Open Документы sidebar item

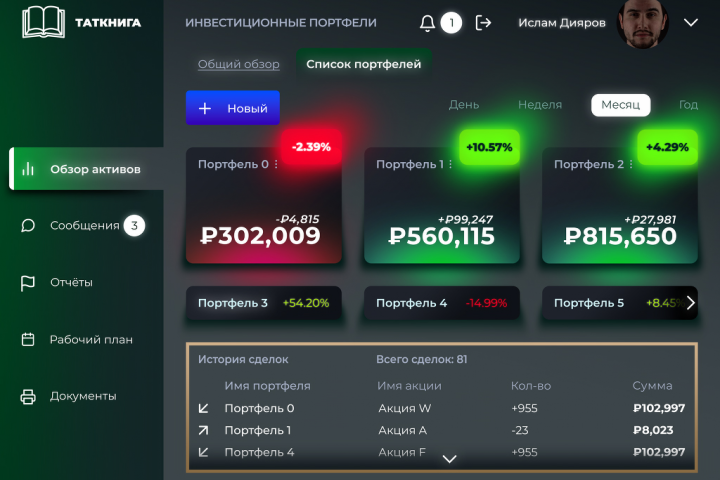(83, 396)
